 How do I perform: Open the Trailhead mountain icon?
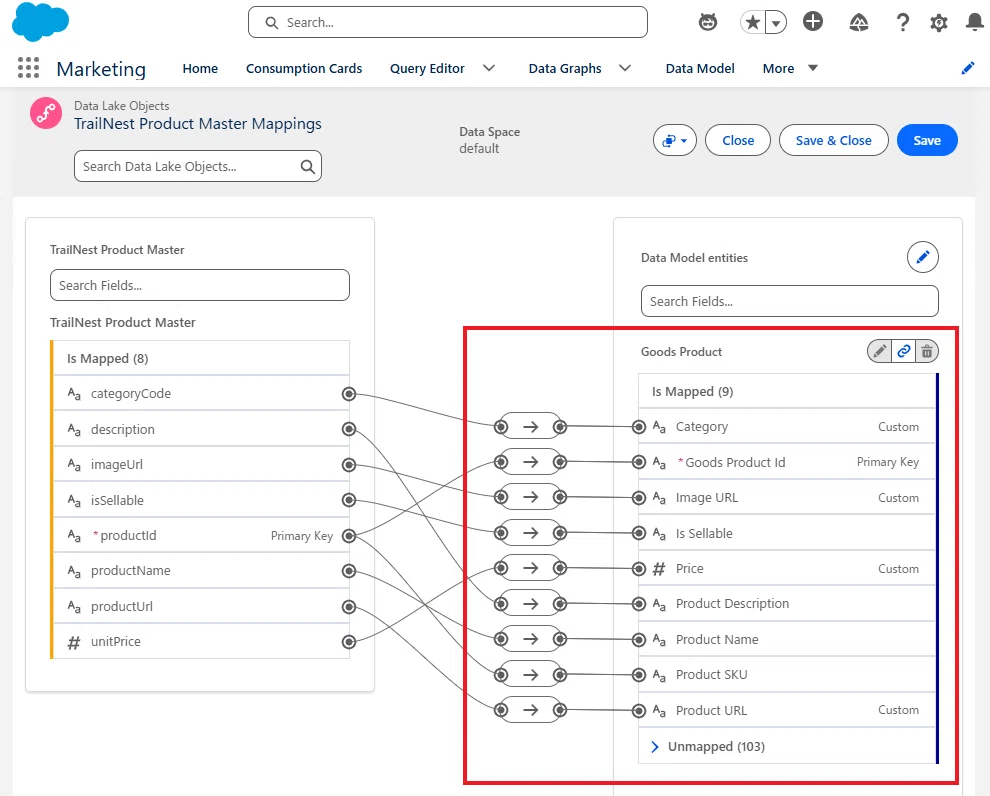[x=859, y=23]
